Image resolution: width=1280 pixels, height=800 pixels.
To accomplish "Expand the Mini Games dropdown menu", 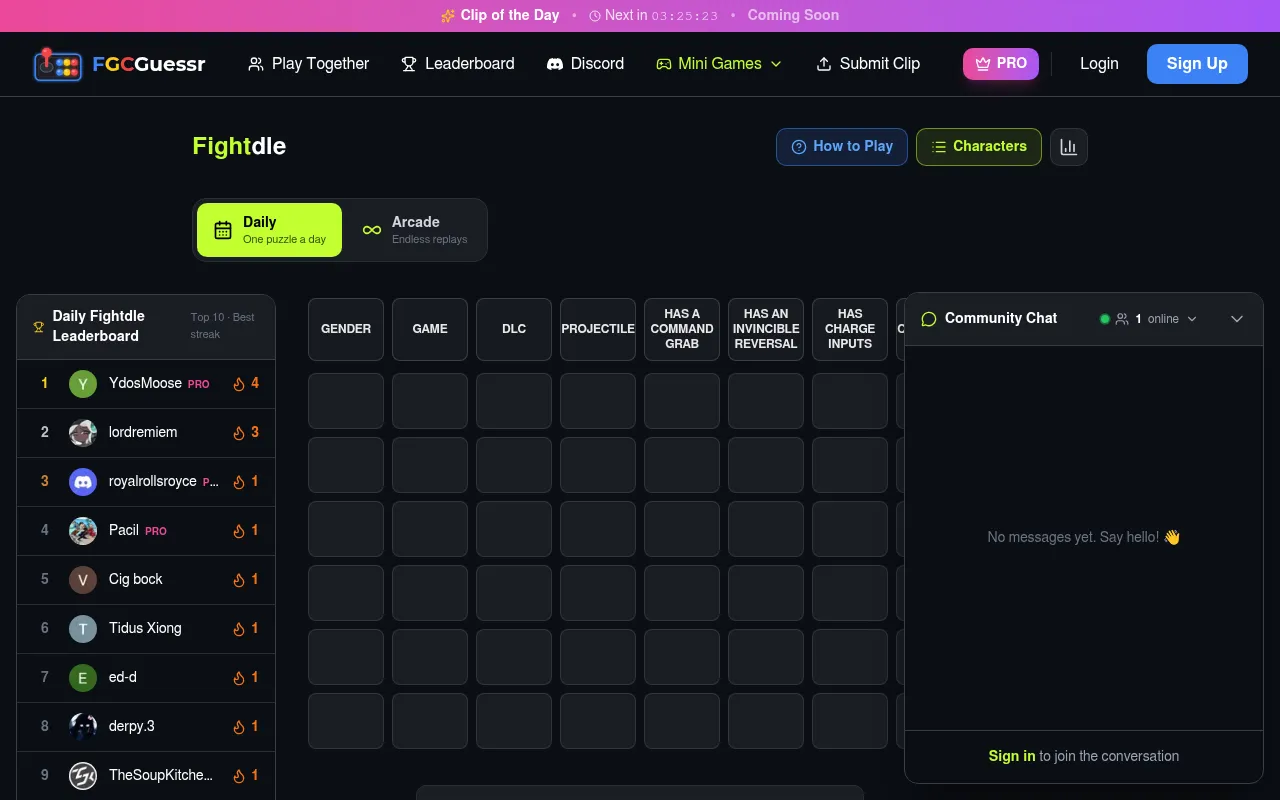I will (719, 64).
